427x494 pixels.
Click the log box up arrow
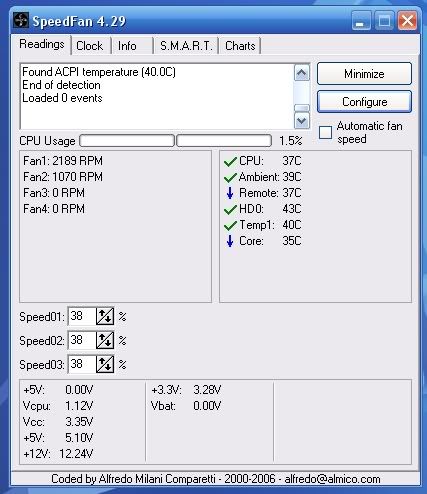pos(302,73)
